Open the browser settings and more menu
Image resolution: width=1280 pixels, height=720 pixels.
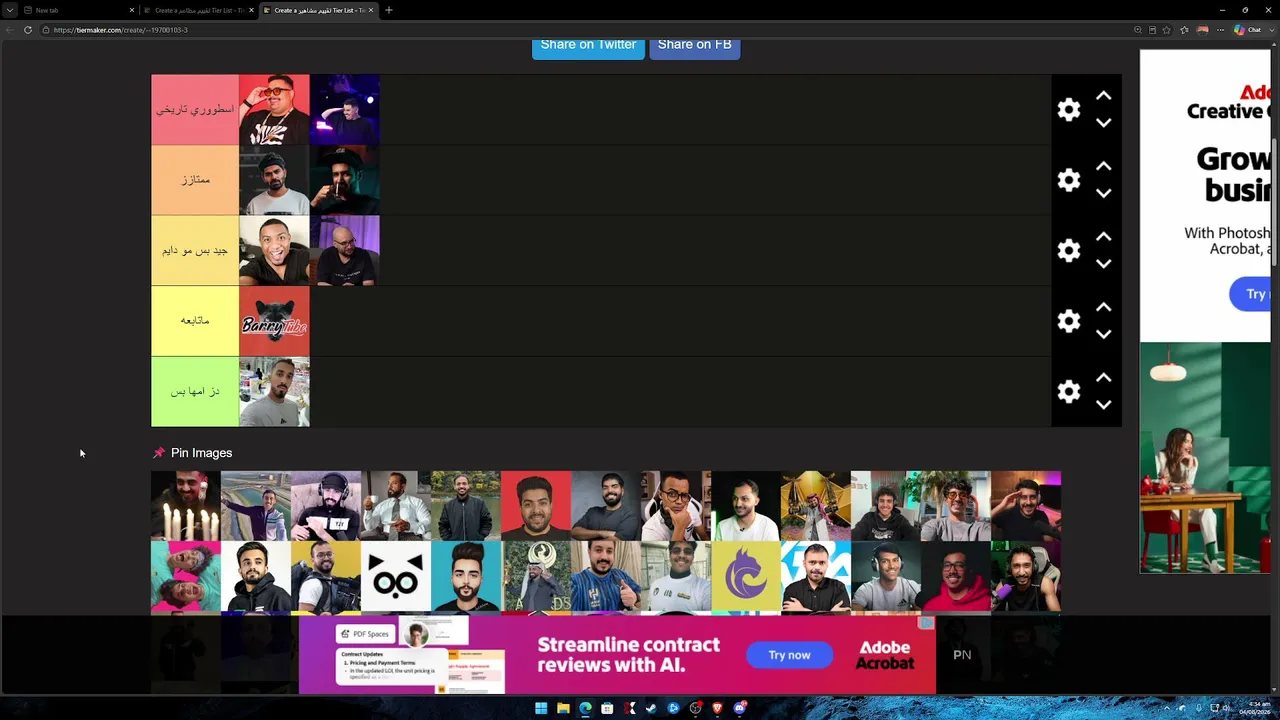point(1220,30)
